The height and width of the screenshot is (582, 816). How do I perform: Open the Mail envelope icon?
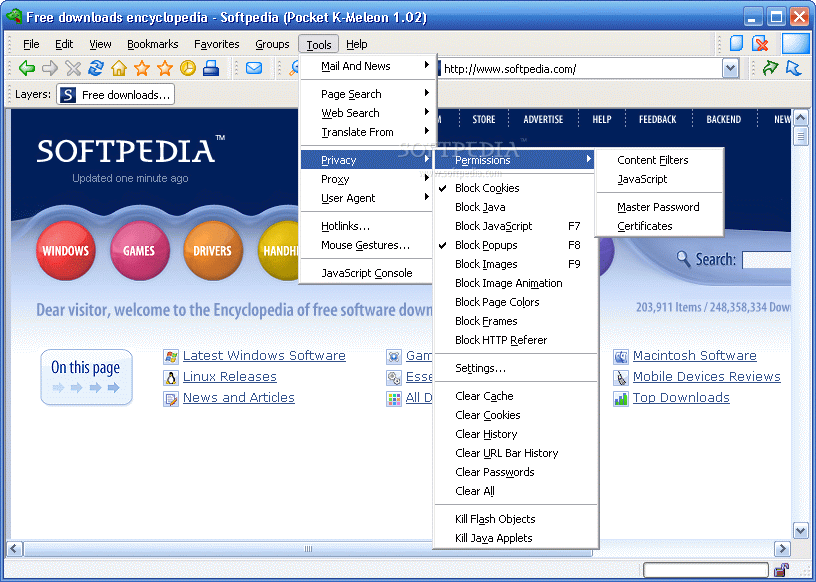tap(254, 68)
